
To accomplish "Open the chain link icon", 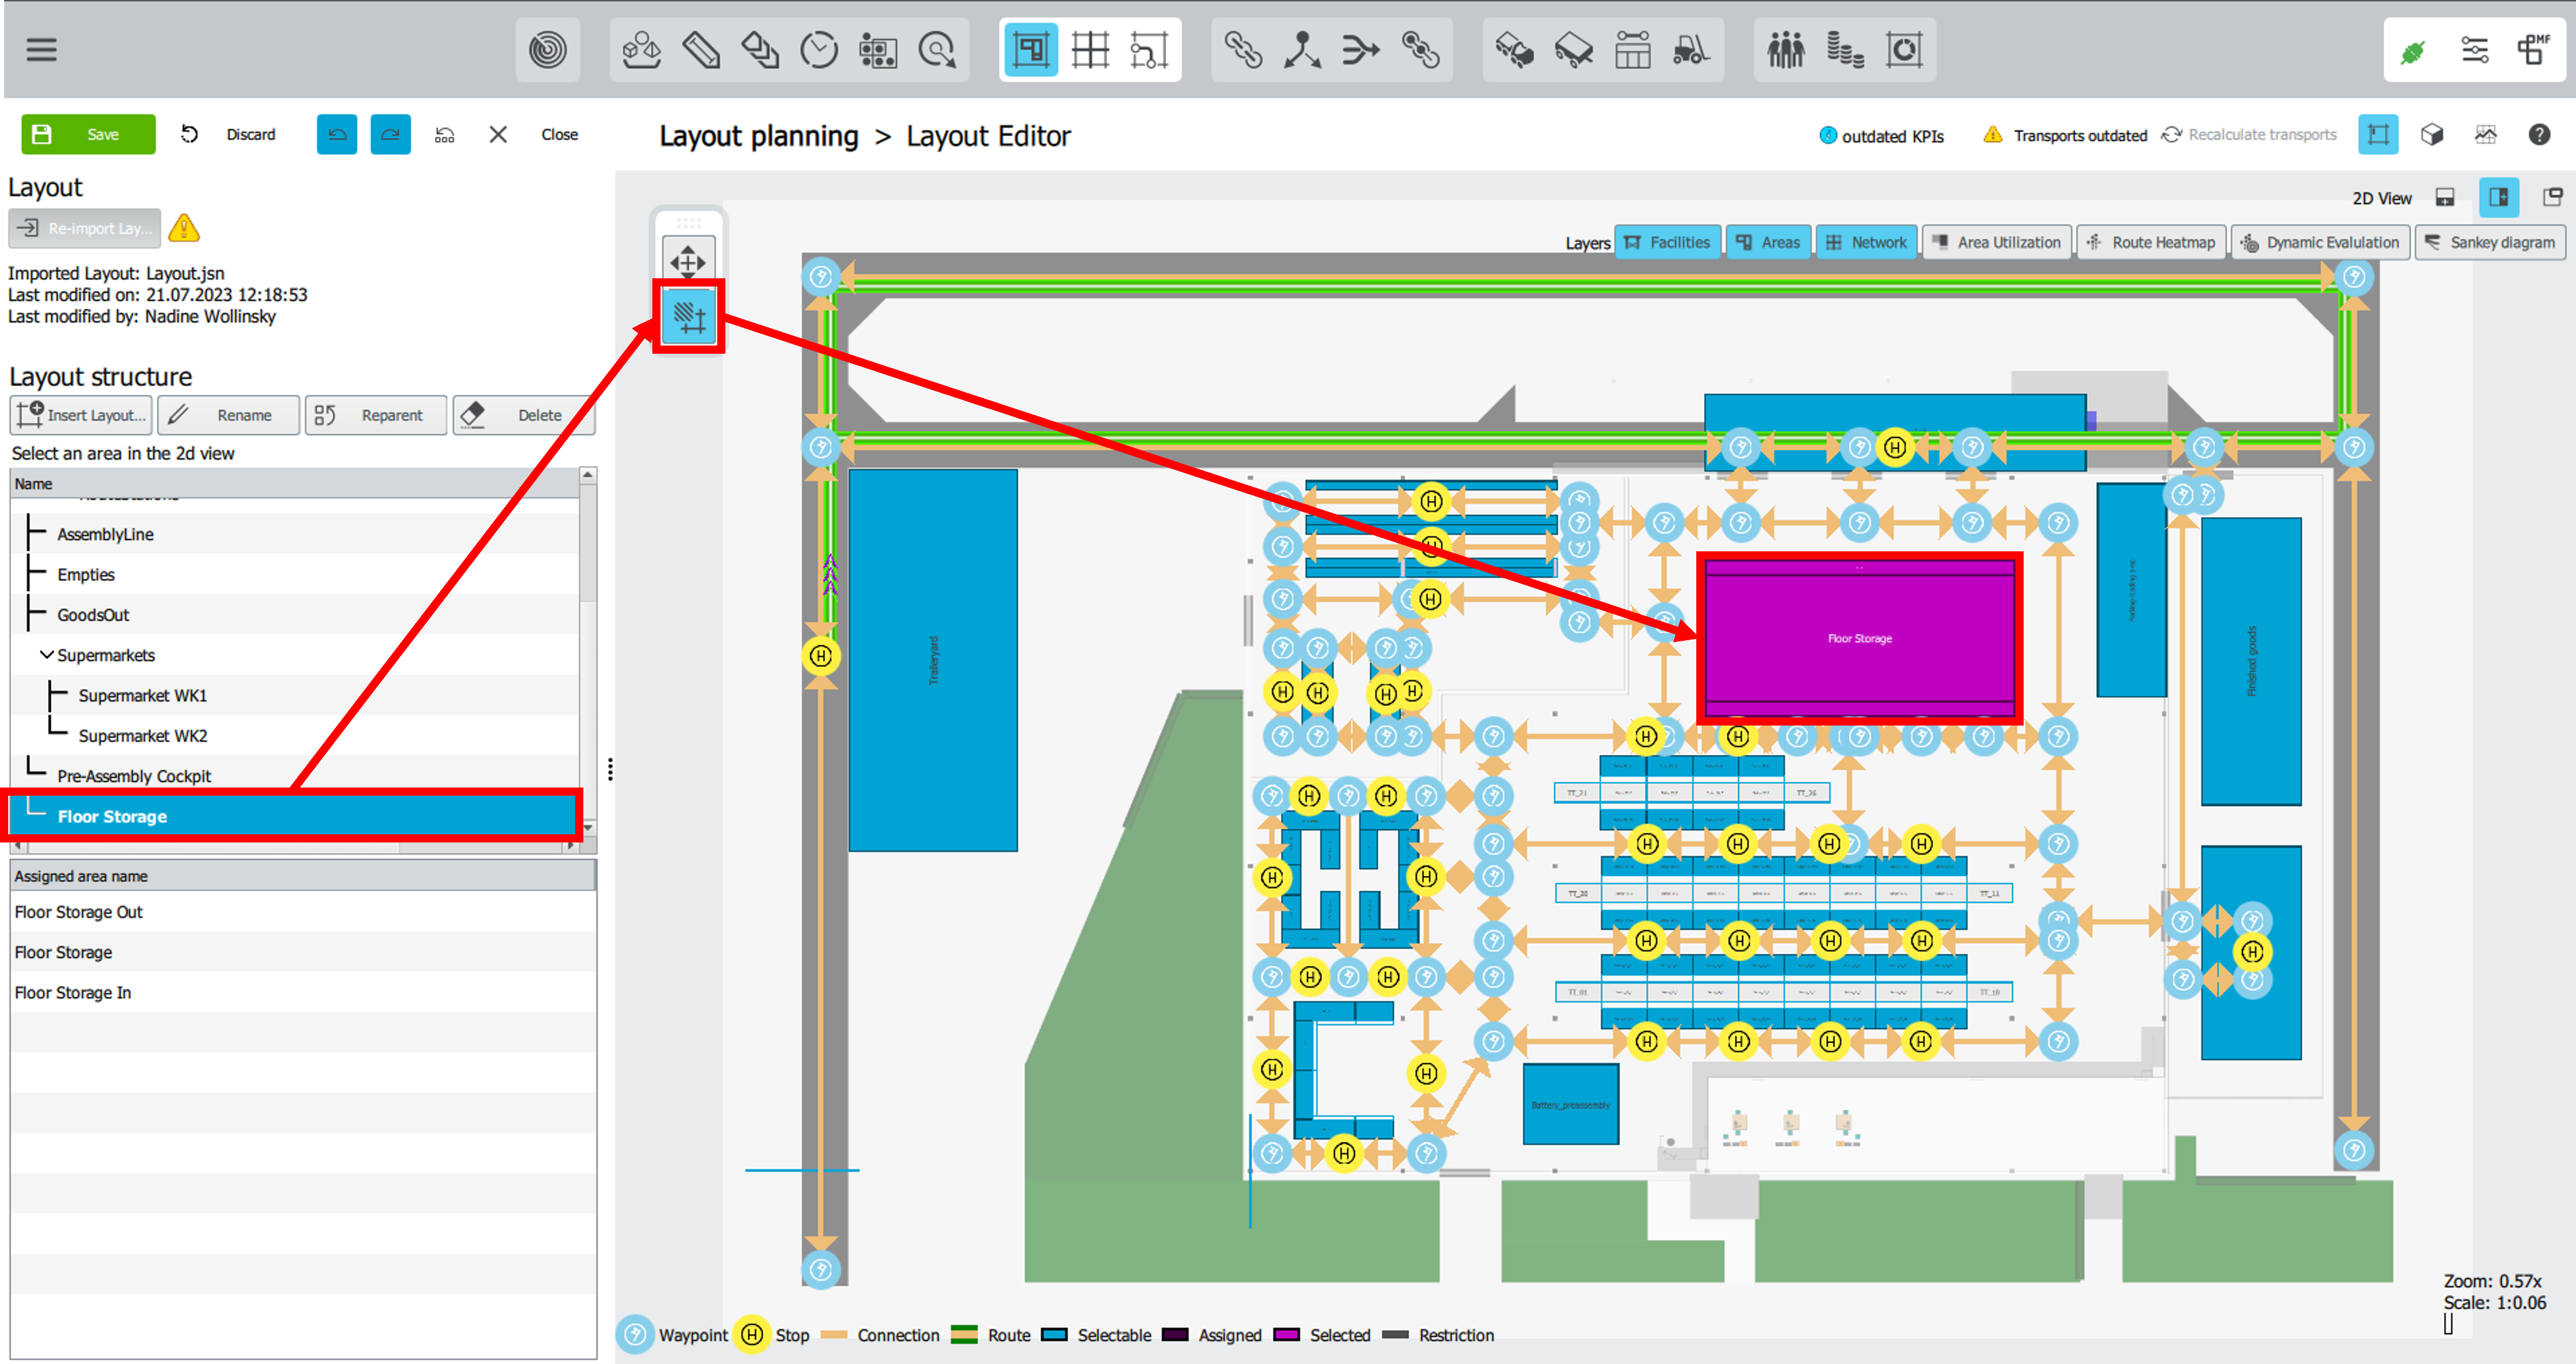I will [x=1243, y=49].
